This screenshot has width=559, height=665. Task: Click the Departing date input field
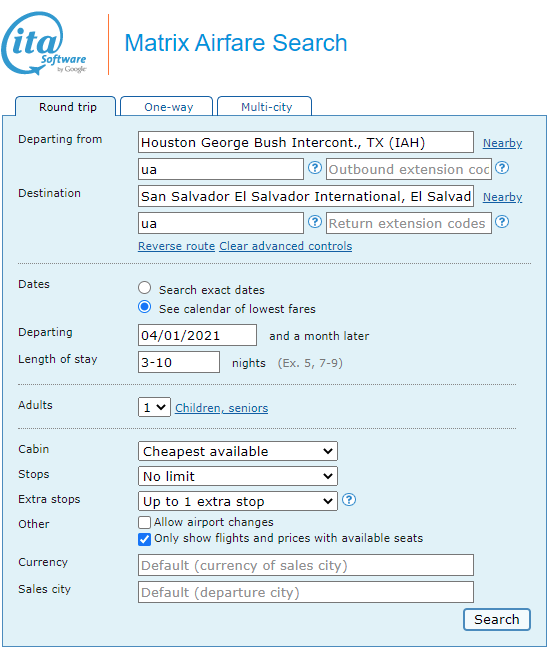click(x=197, y=335)
